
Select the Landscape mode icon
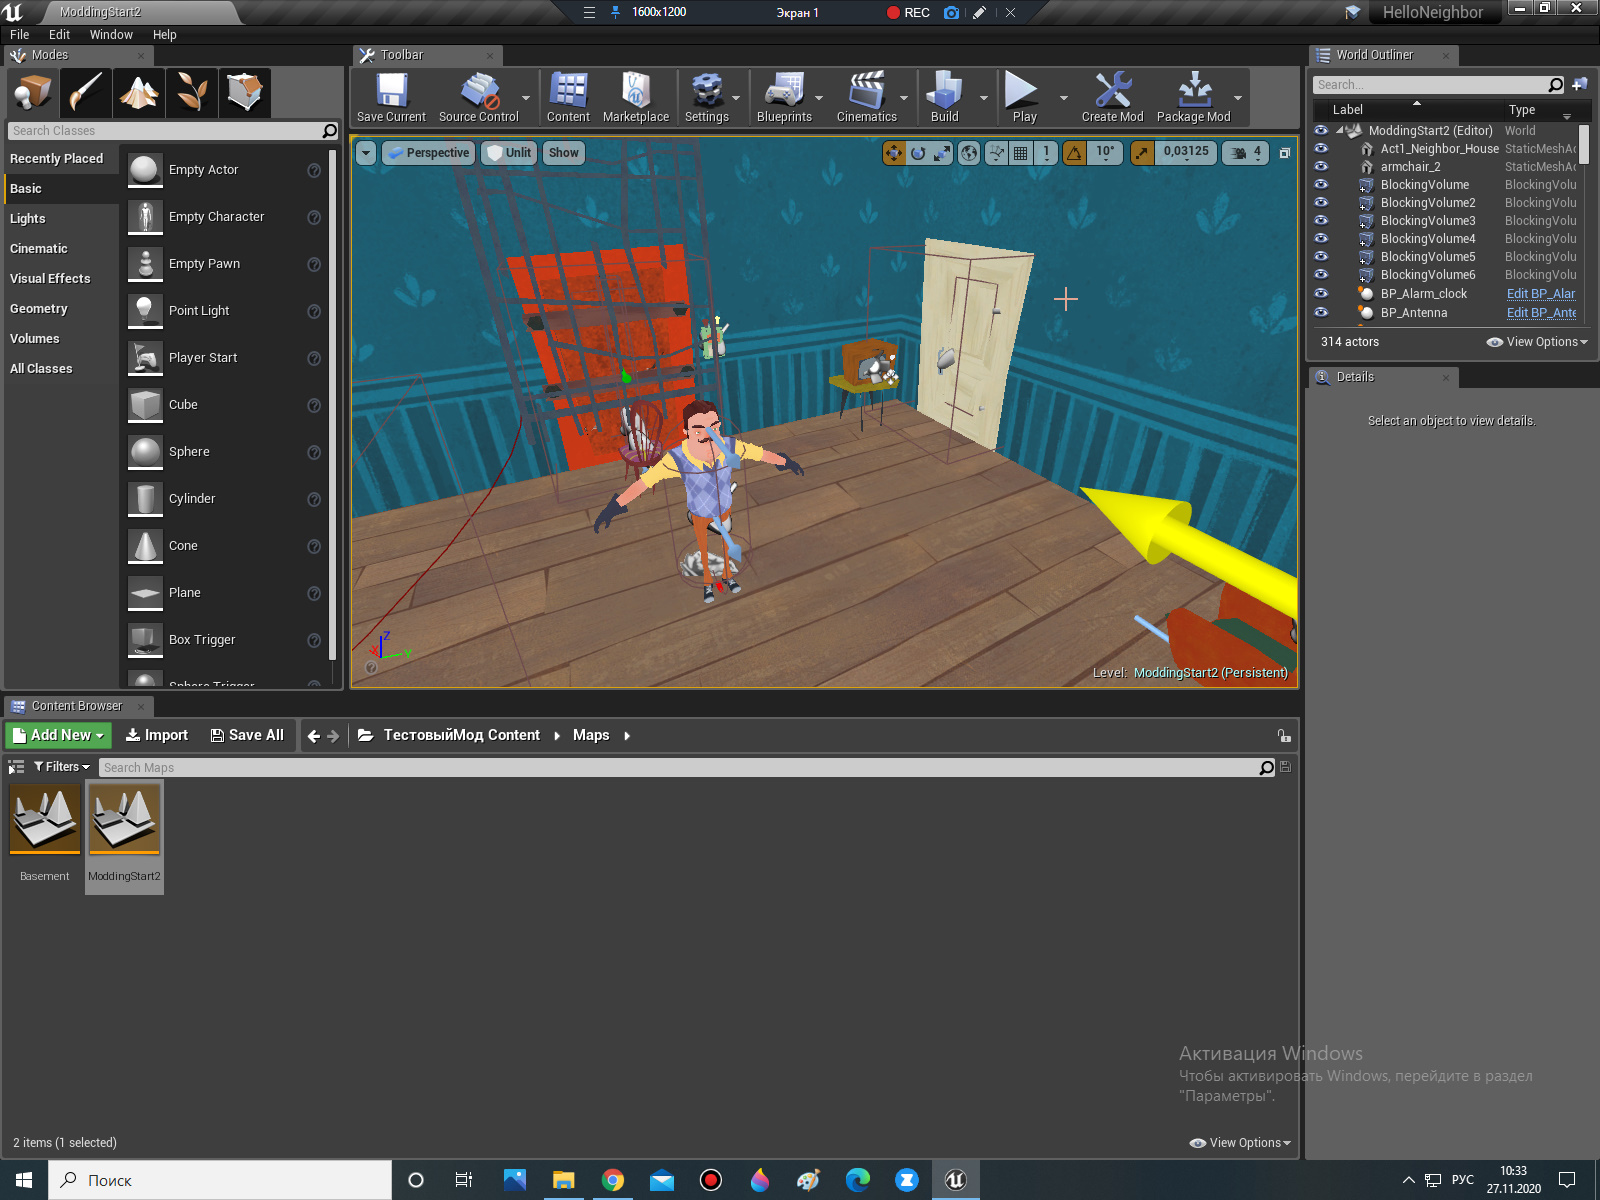click(139, 93)
